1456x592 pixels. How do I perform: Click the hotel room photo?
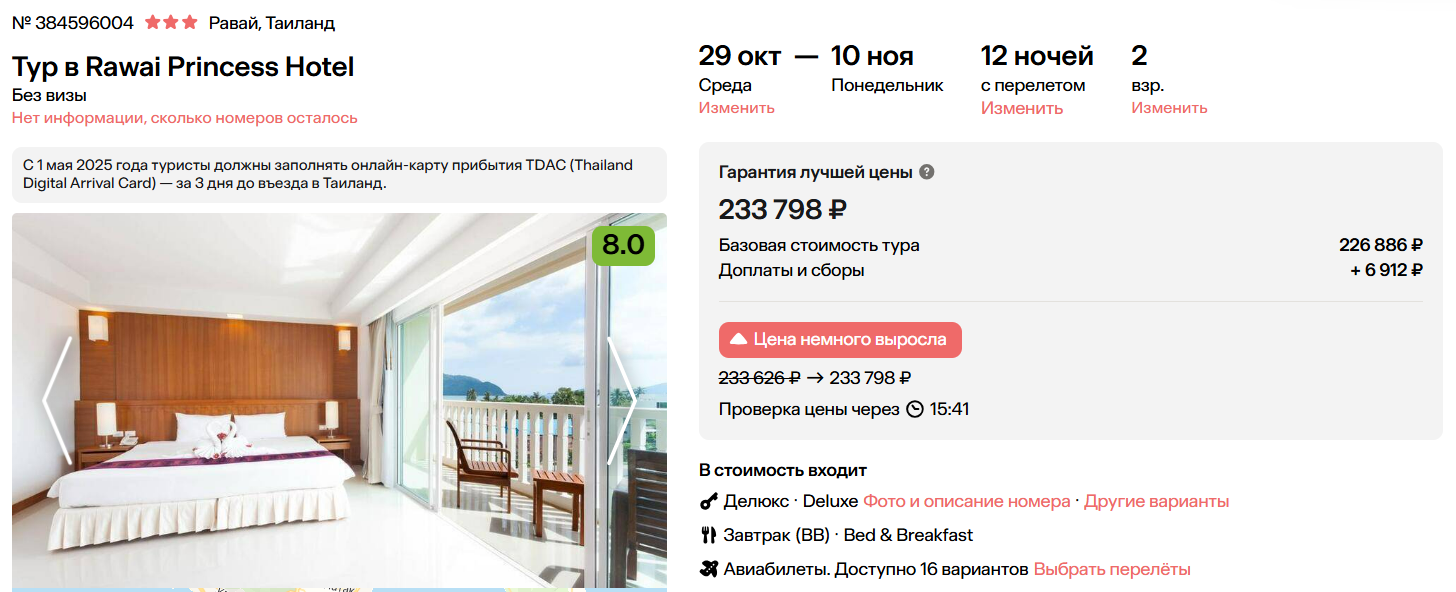[330, 420]
